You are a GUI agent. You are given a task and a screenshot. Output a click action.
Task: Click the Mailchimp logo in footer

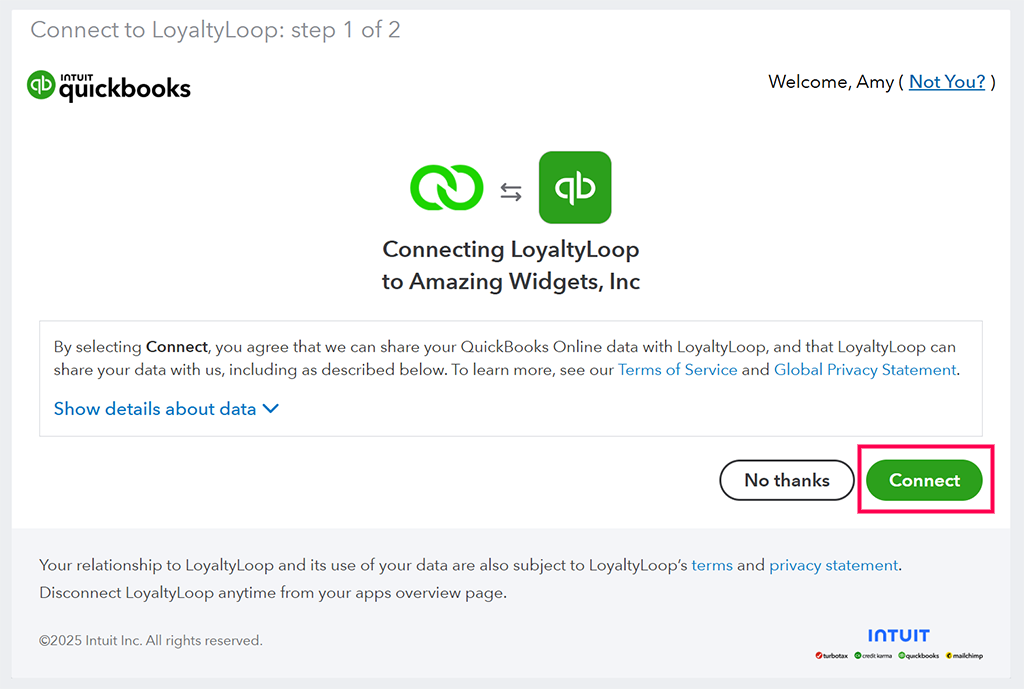pos(964,656)
